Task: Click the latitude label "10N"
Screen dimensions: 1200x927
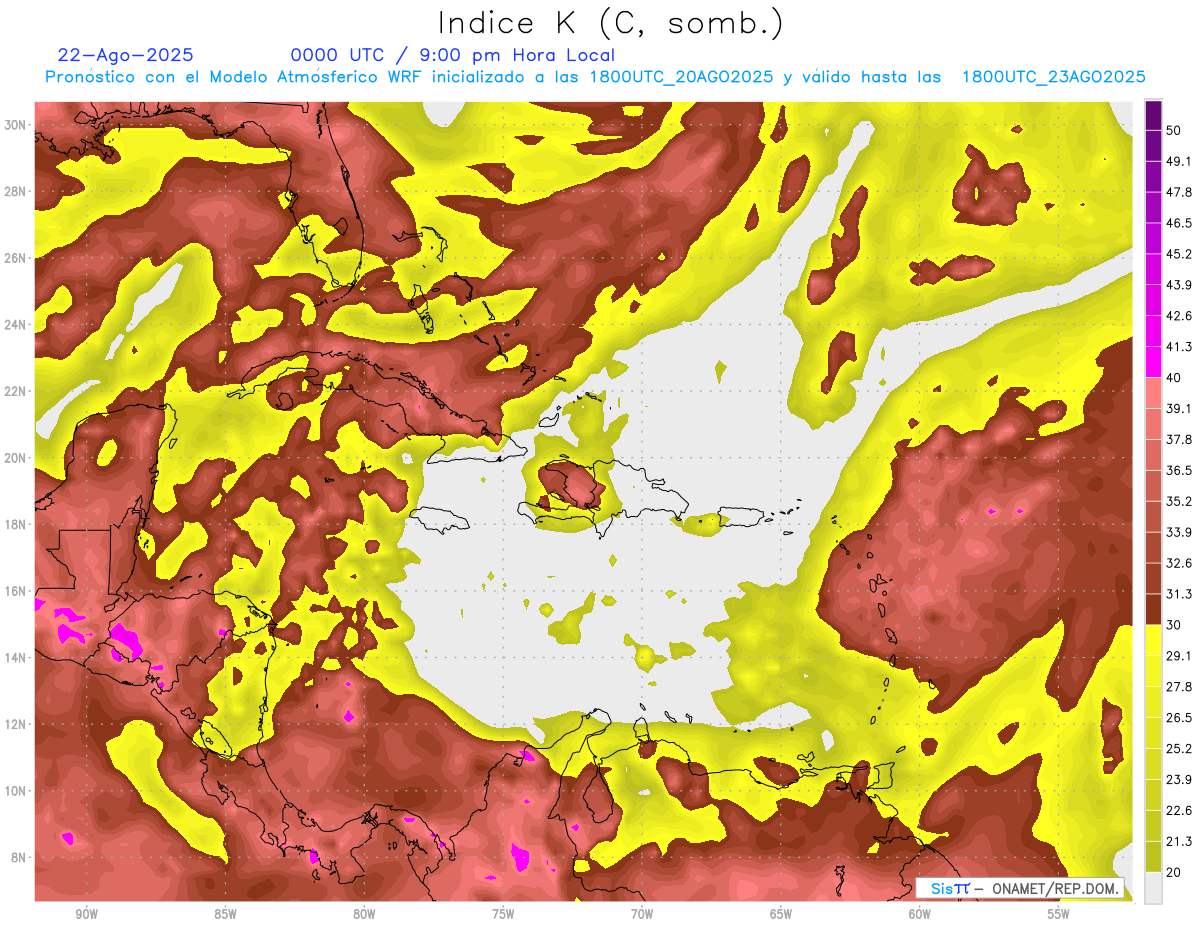Action: (x=16, y=791)
